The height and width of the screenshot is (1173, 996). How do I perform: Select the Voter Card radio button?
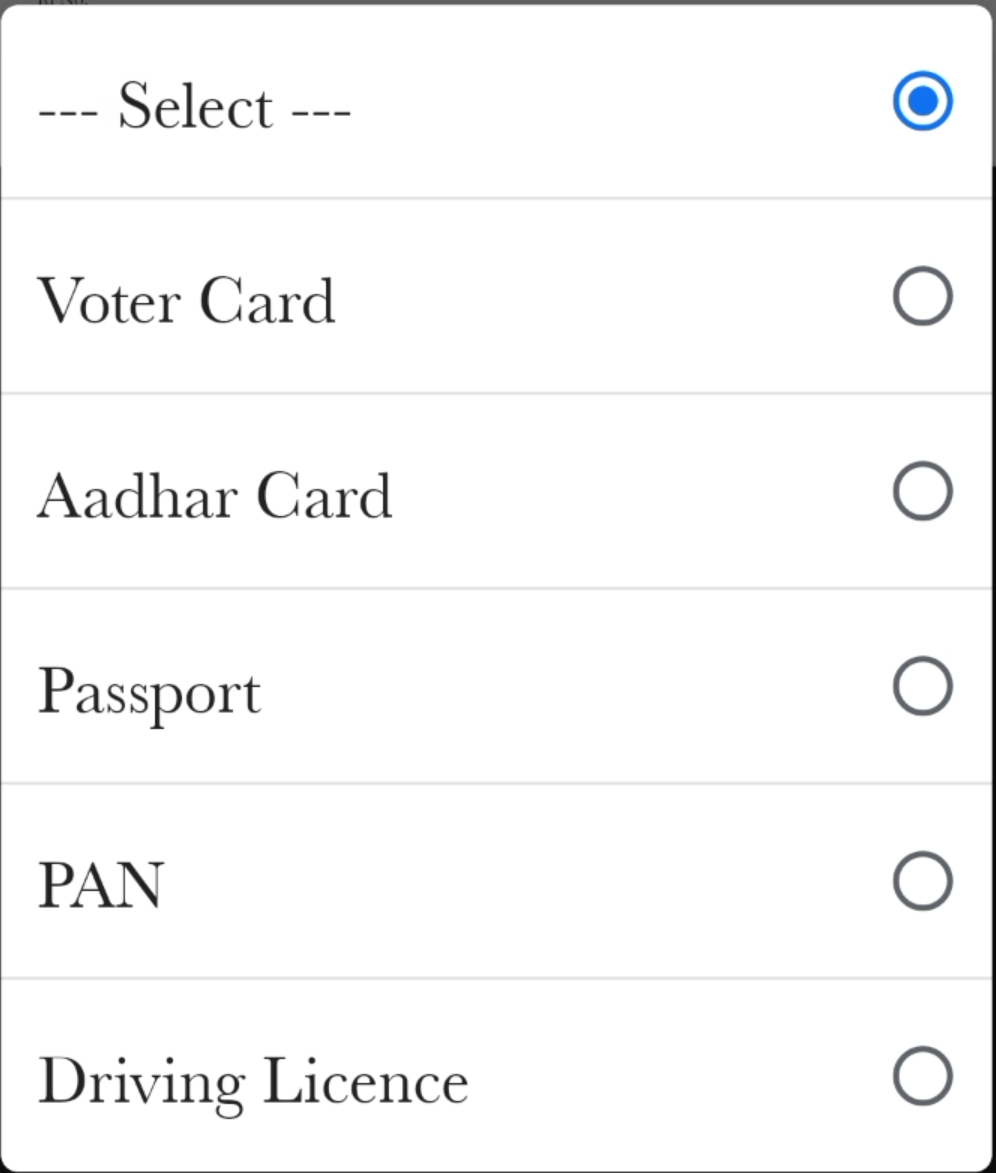click(x=921, y=297)
